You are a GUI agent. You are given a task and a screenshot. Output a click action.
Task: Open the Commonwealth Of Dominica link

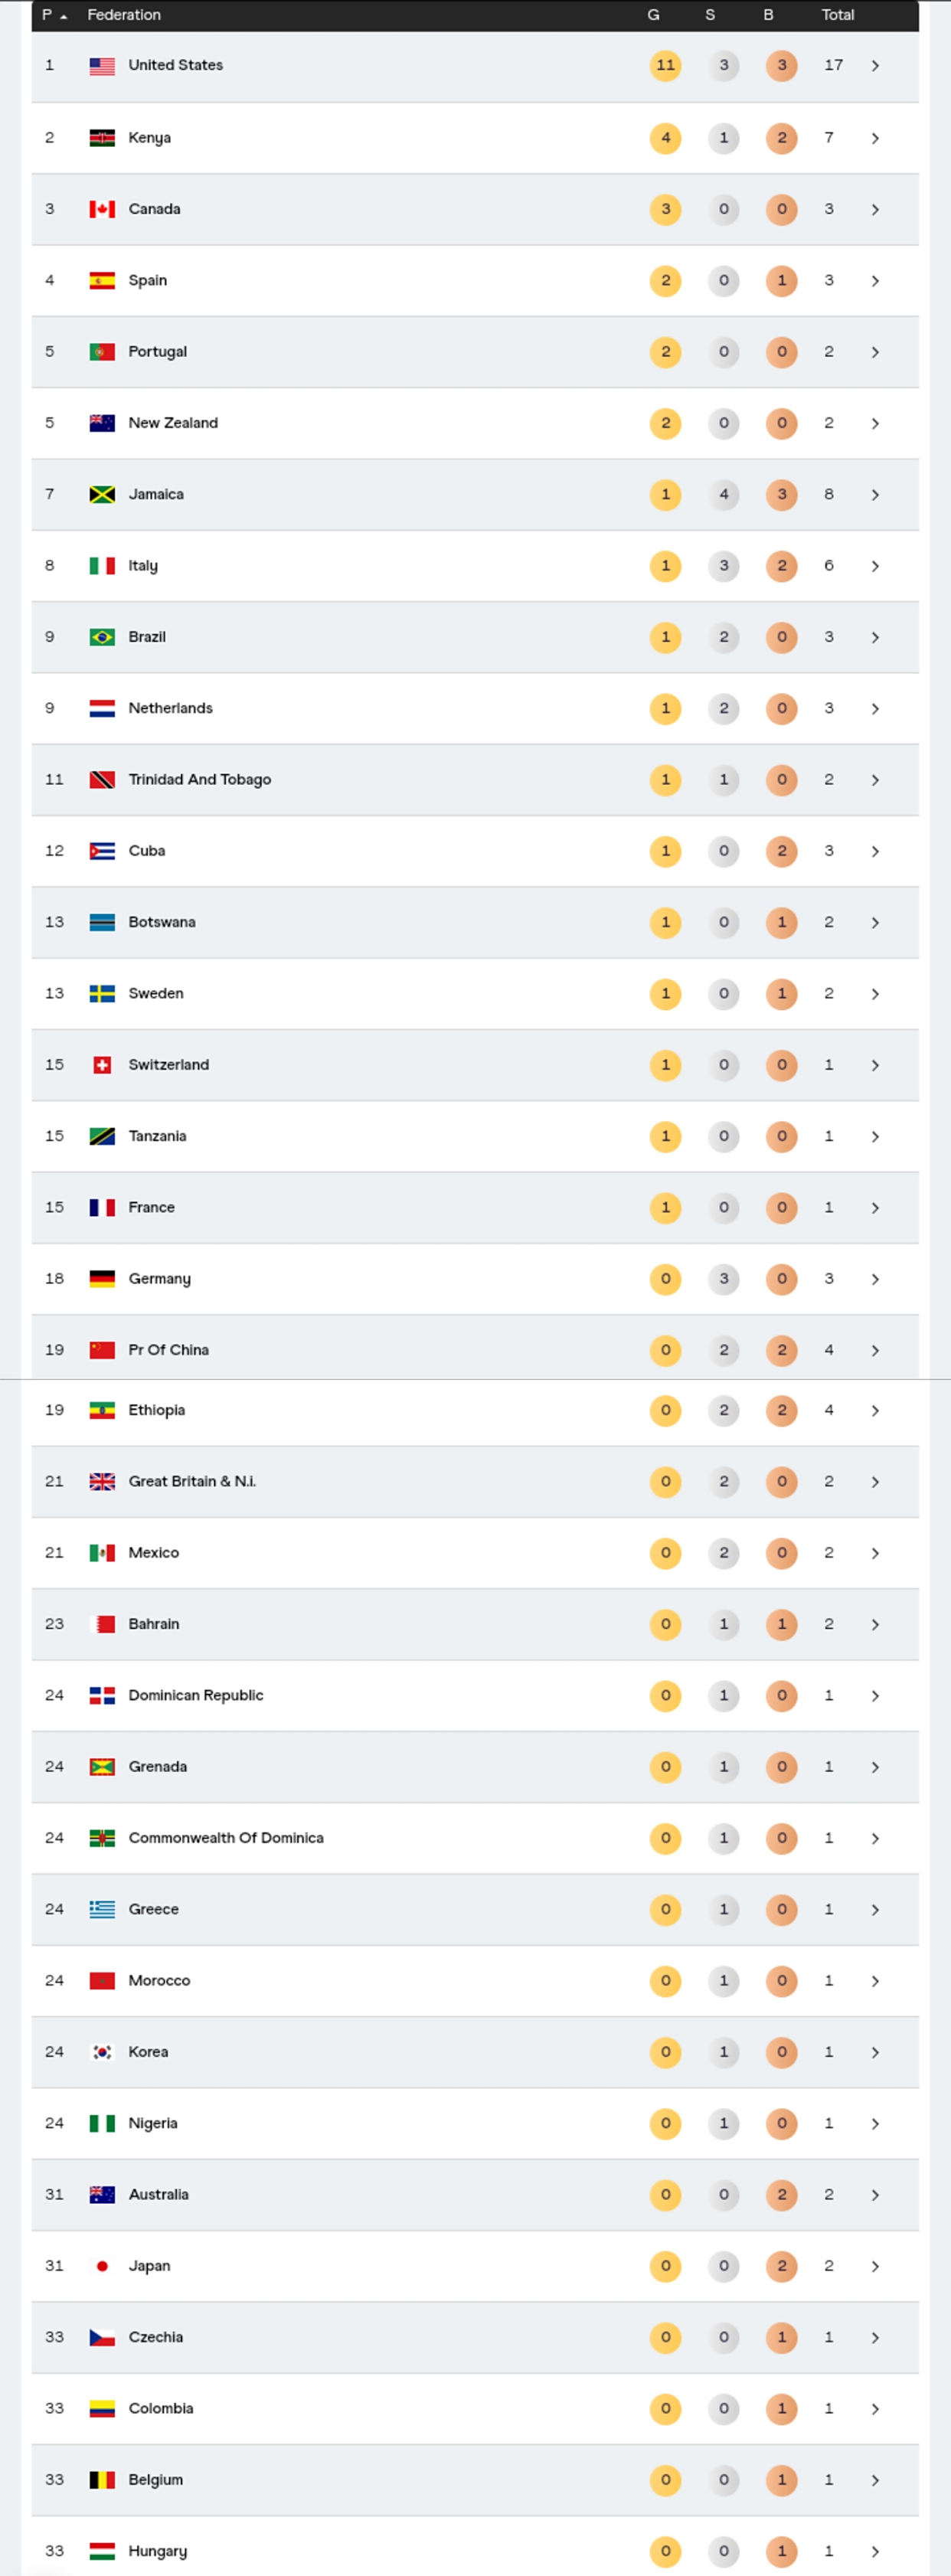pos(225,1838)
